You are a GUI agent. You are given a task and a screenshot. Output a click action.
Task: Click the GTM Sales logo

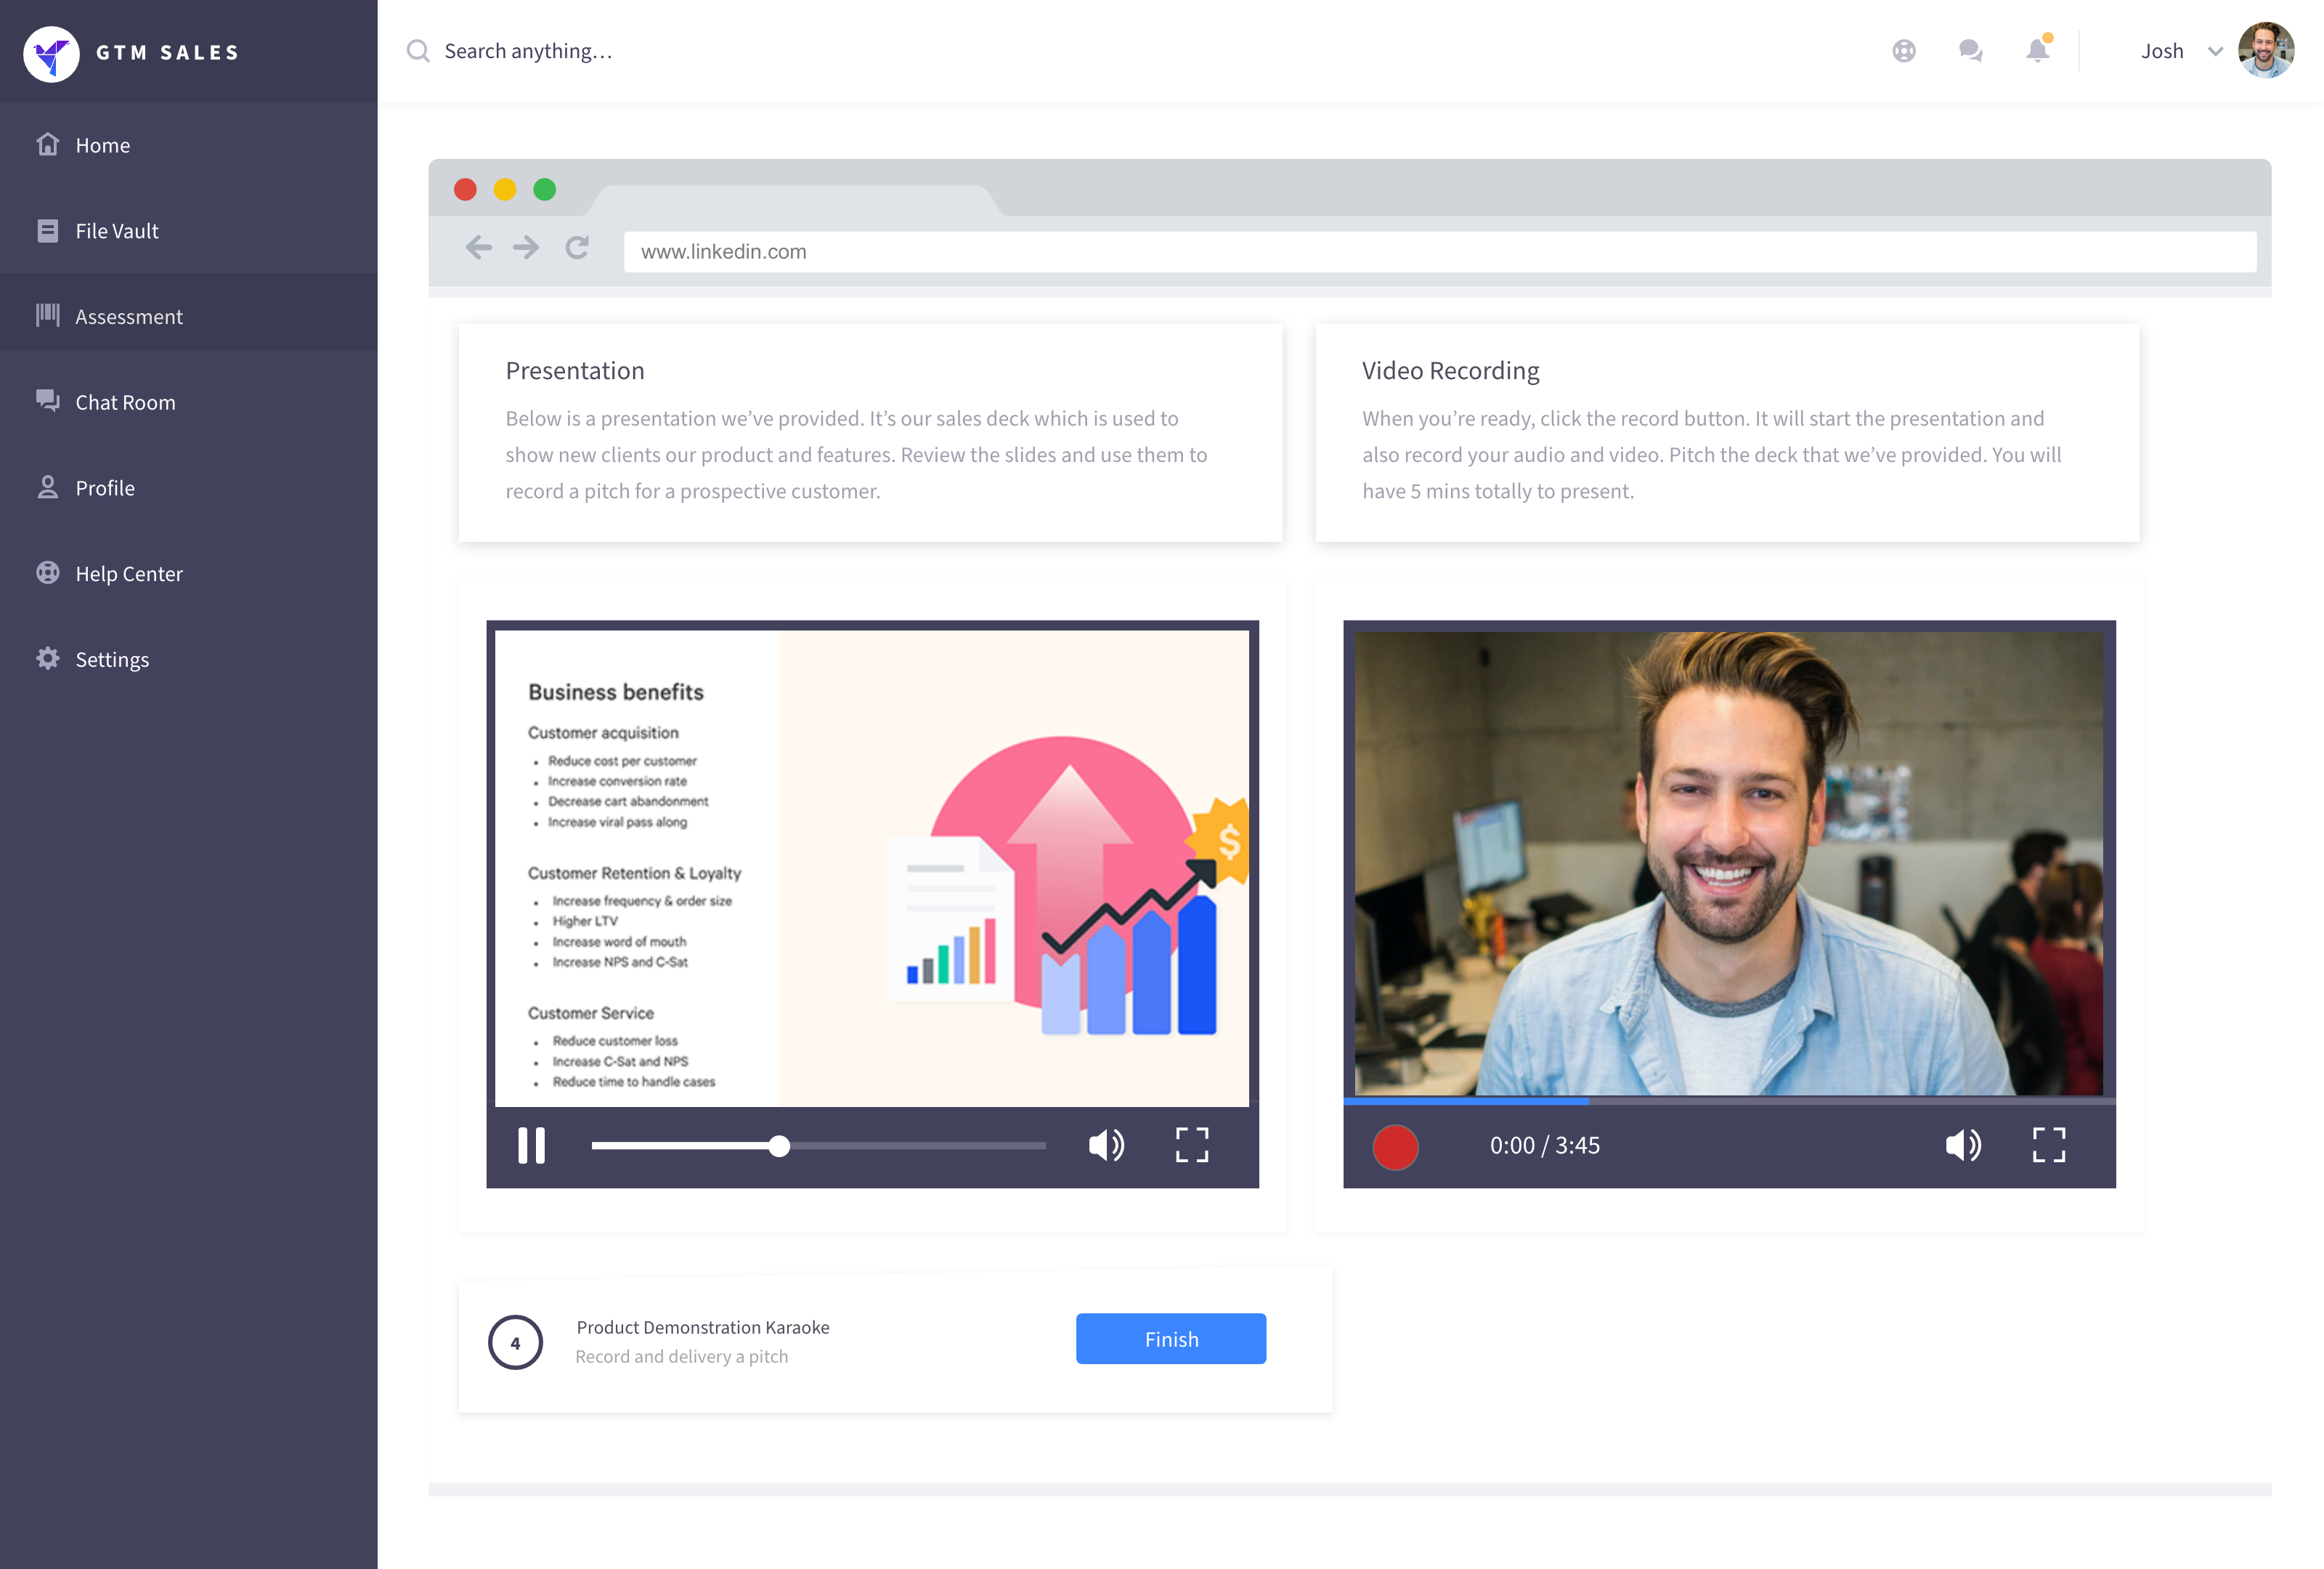[x=52, y=53]
